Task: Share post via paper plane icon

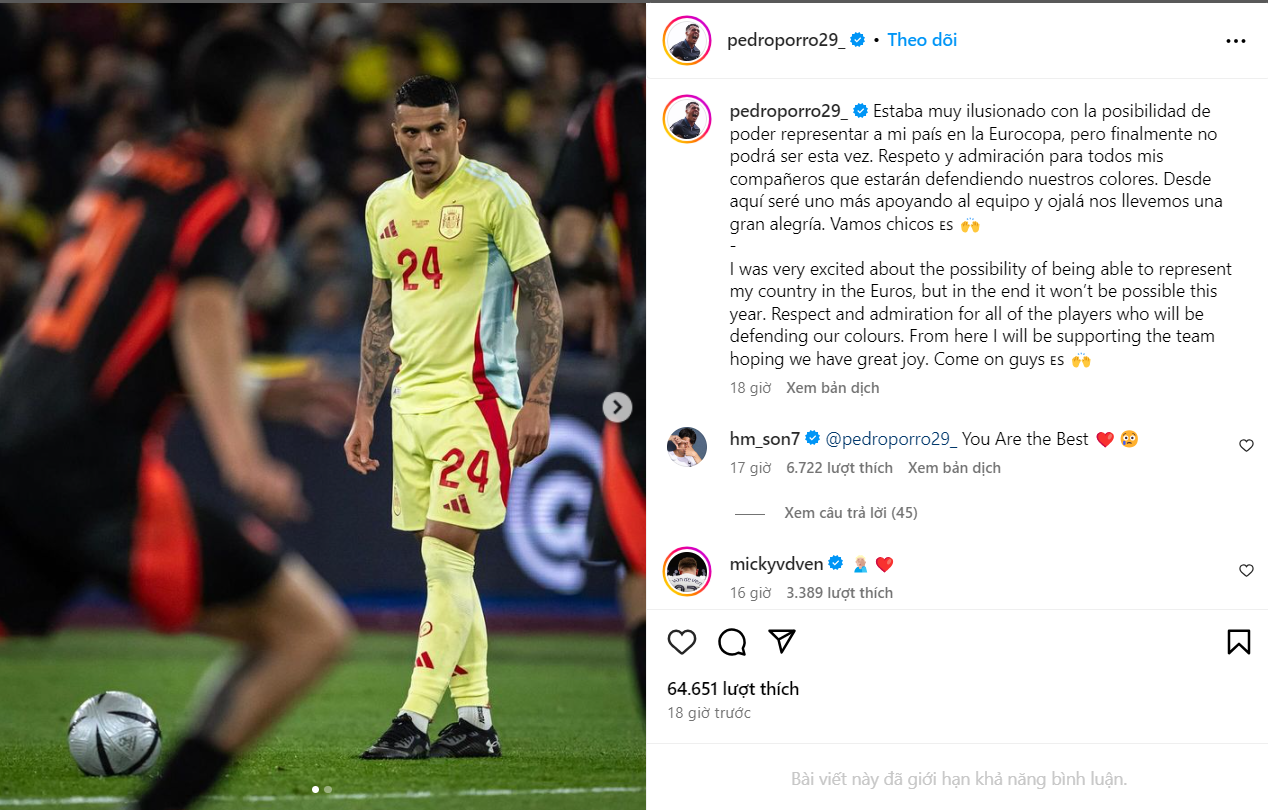Action: pos(782,642)
